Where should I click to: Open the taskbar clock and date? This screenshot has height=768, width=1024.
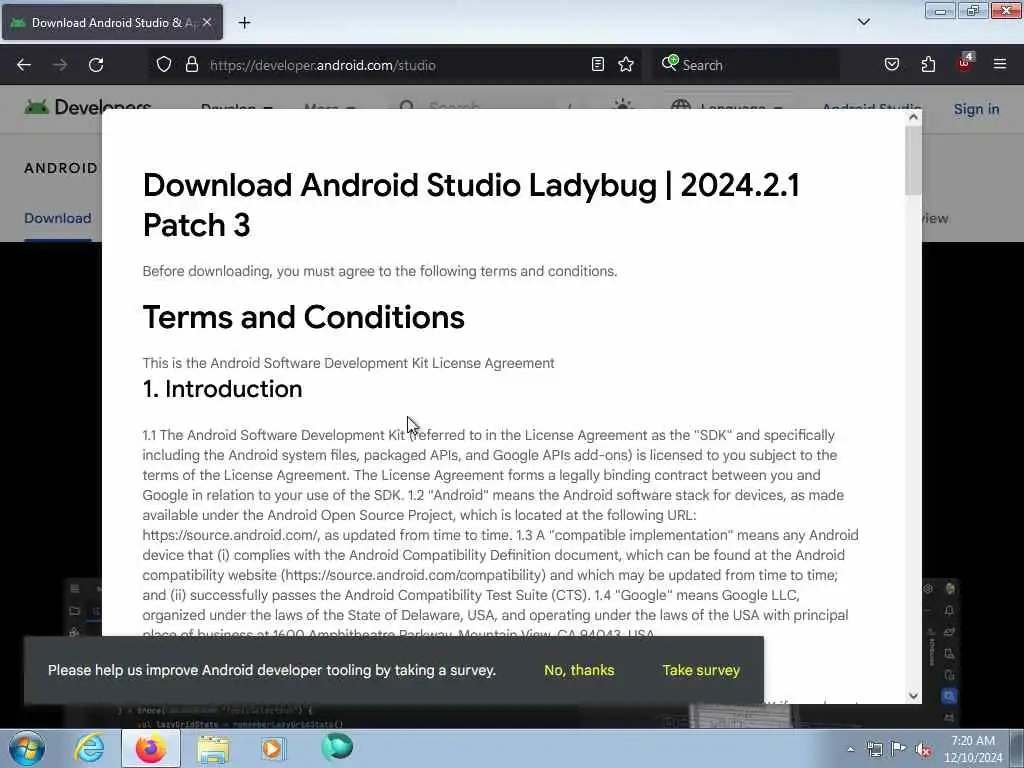coord(973,749)
